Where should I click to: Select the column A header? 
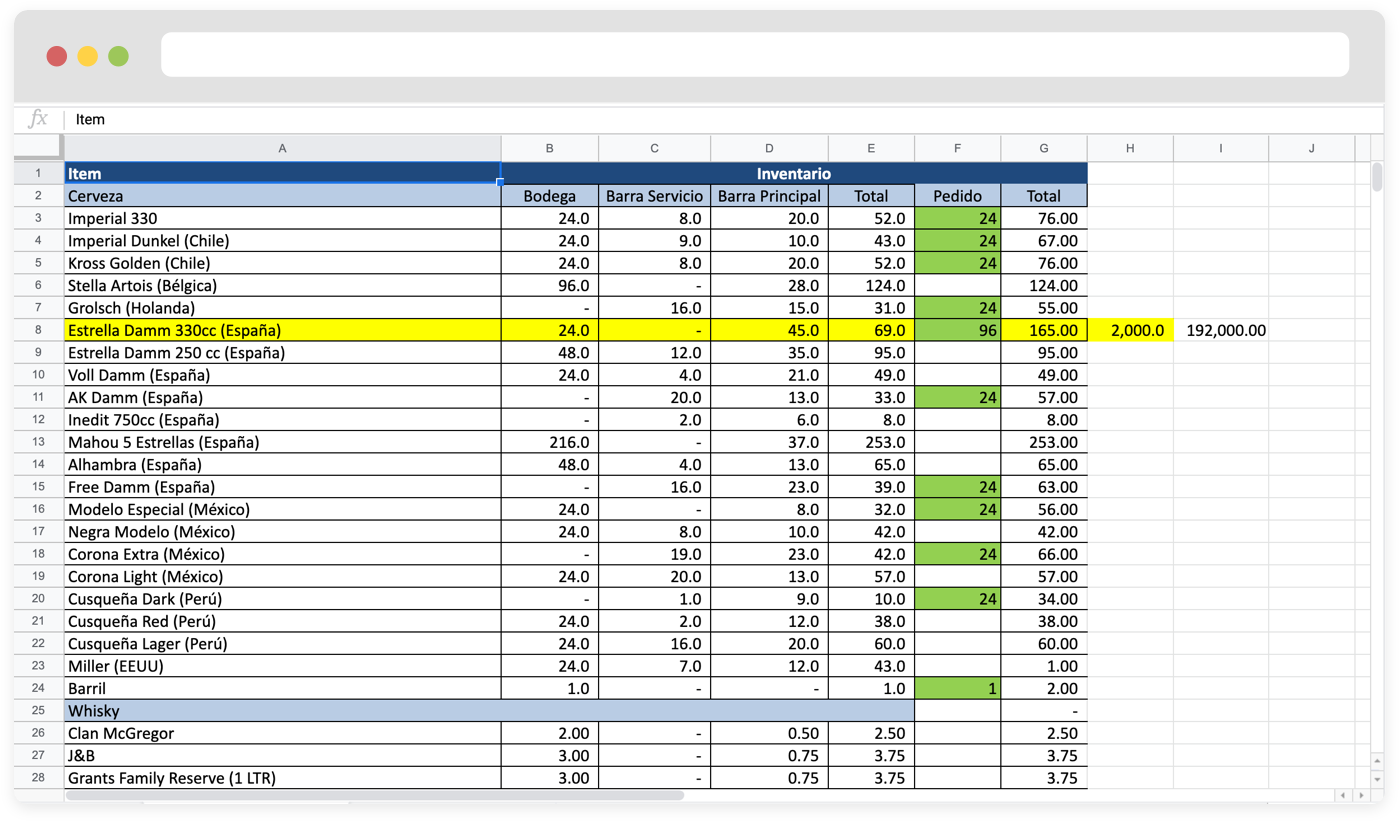pyautogui.click(x=282, y=148)
